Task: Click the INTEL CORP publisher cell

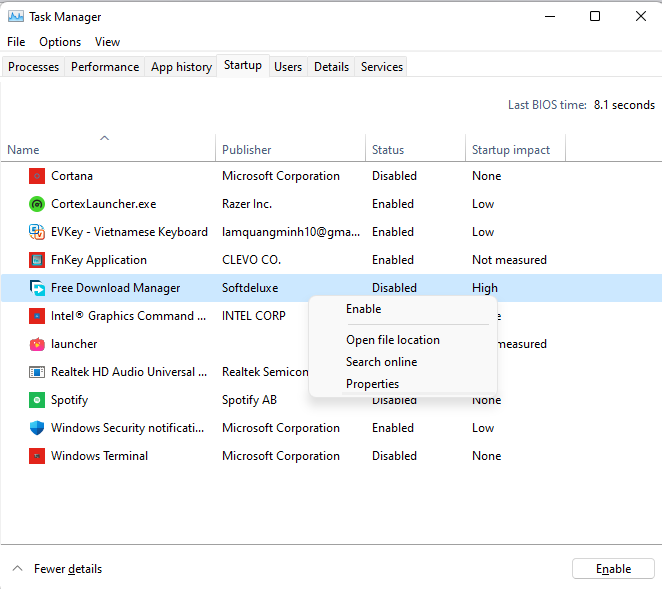Action: pyautogui.click(x=254, y=316)
